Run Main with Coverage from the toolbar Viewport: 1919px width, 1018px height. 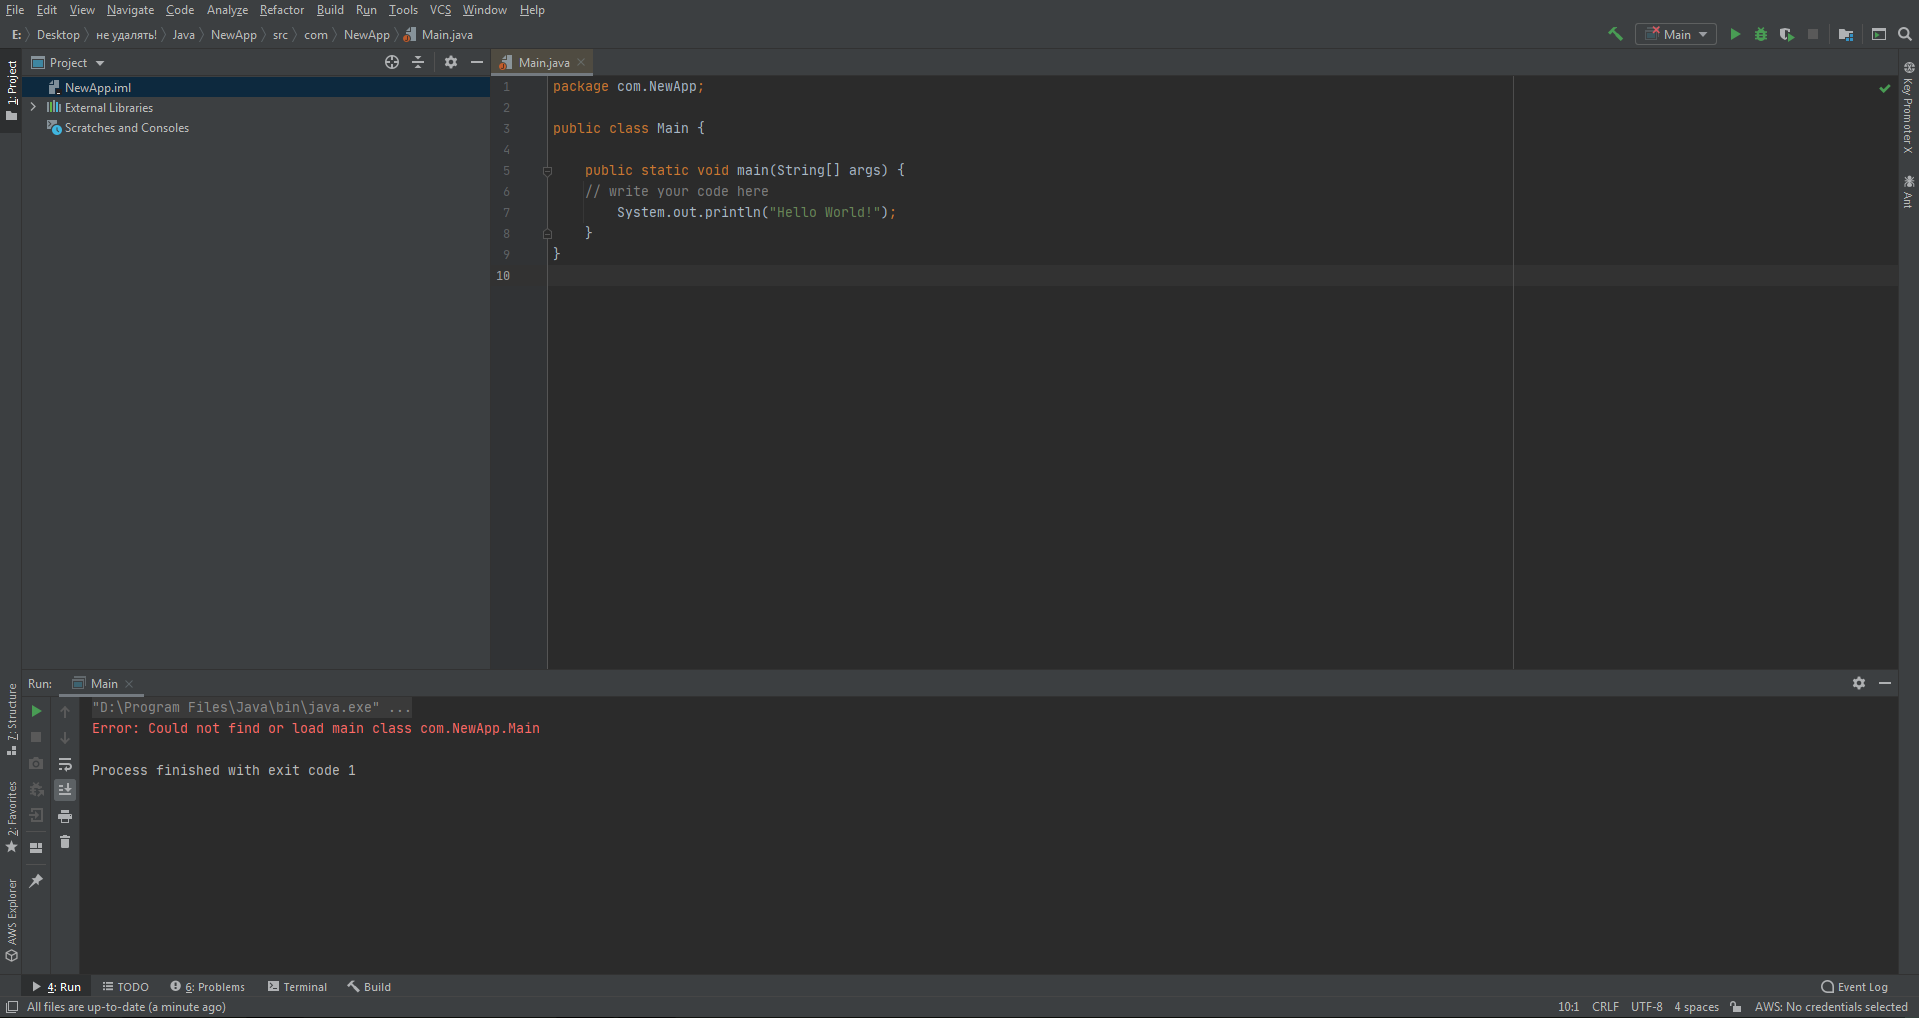click(x=1787, y=34)
